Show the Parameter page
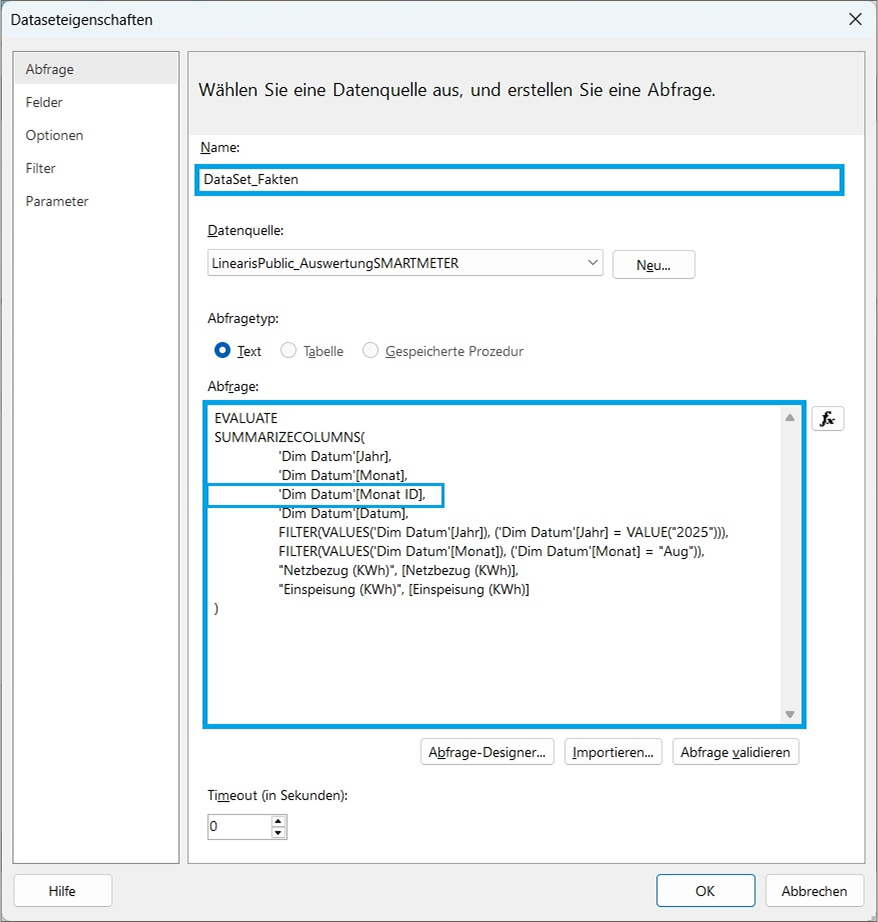This screenshot has width=878, height=922. [x=57, y=201]
